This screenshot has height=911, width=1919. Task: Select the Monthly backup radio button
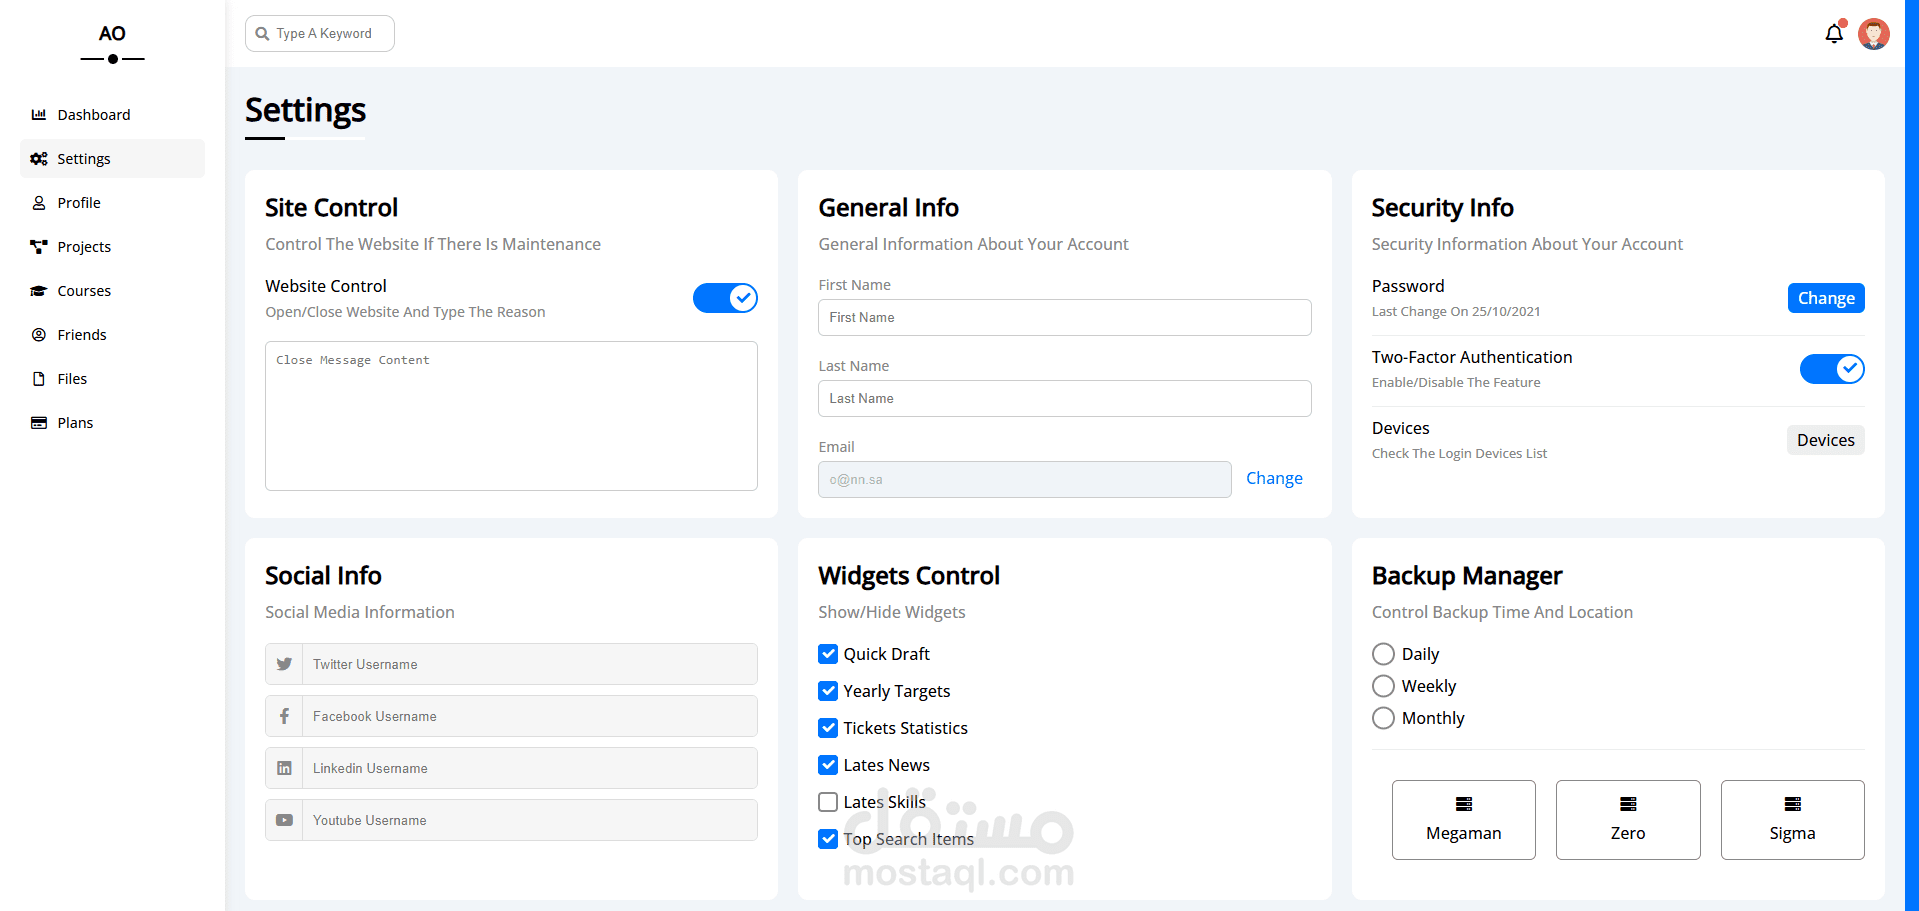pyautogui.click(x=1383, y=718)
